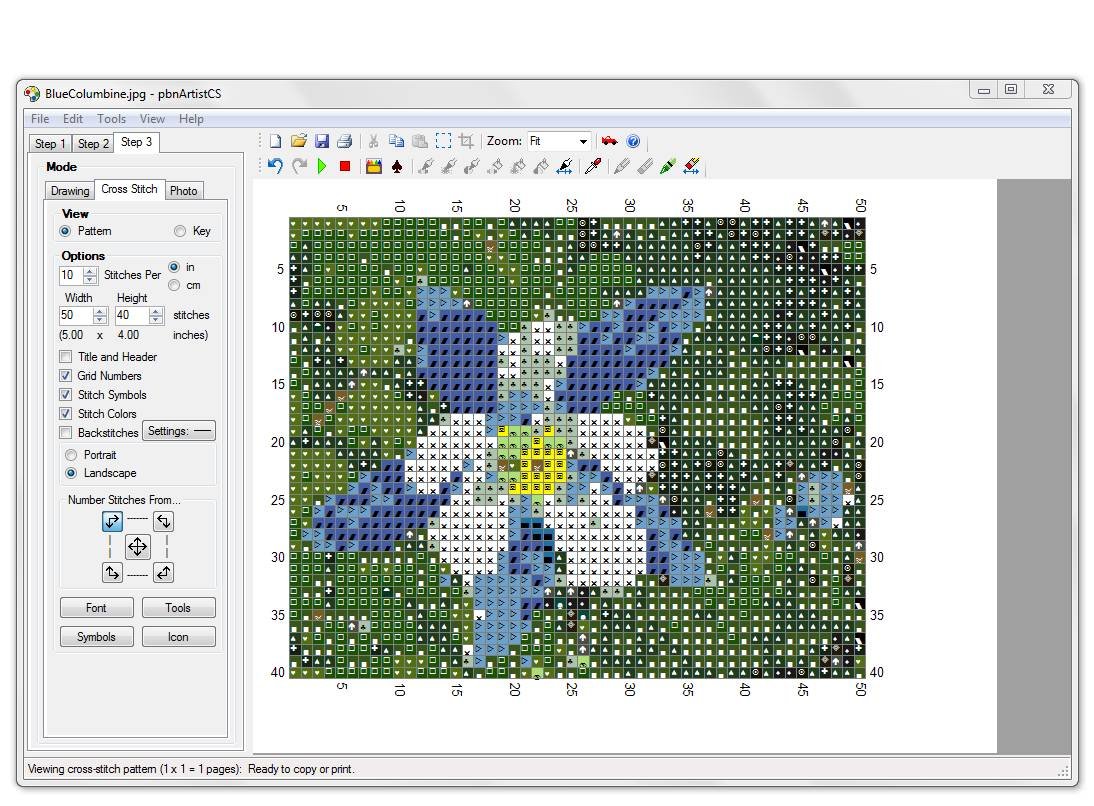Click the Undo arrow icon

[x=274, y=165]
